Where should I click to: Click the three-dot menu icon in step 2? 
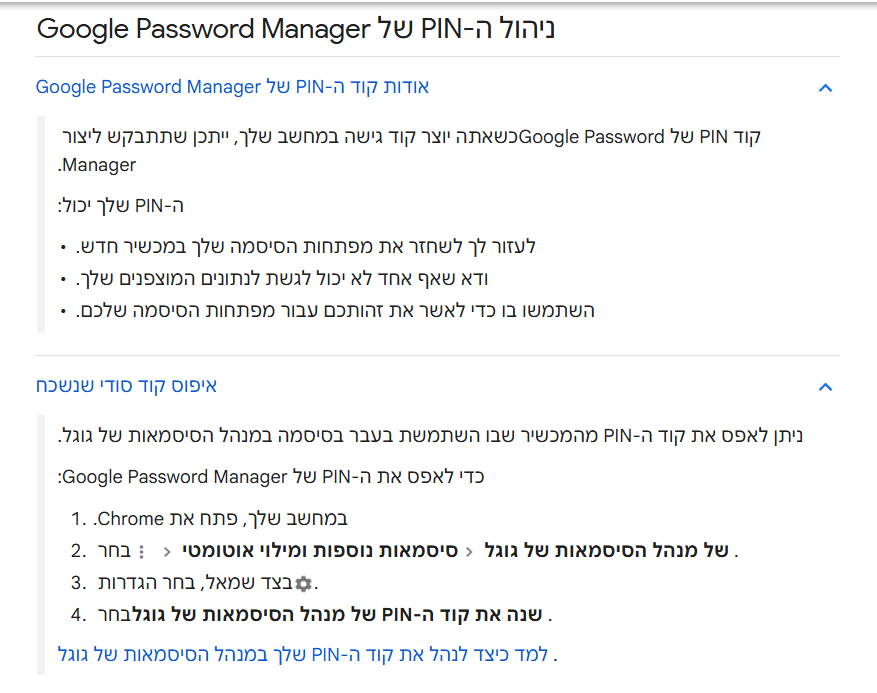(x=140, y=551)
